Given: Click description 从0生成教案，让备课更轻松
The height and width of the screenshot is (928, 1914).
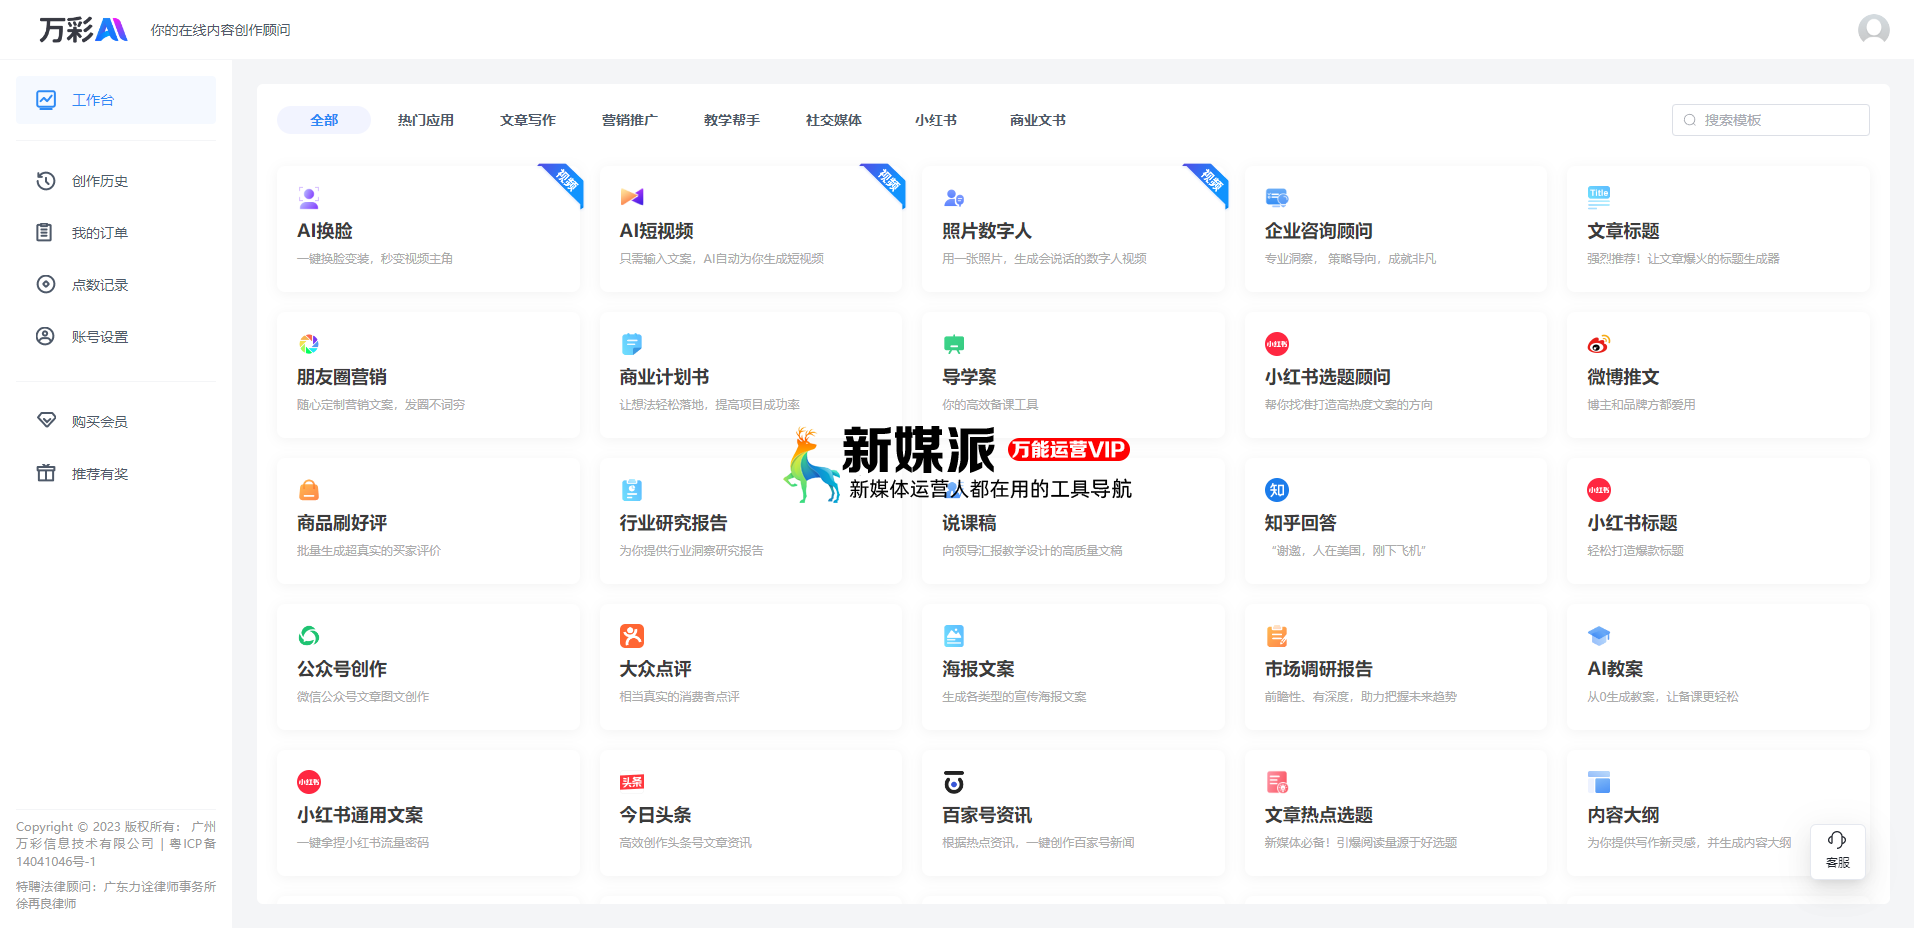Looking at the screenshot, I should pyautogui.click(x=1663, y=697).
